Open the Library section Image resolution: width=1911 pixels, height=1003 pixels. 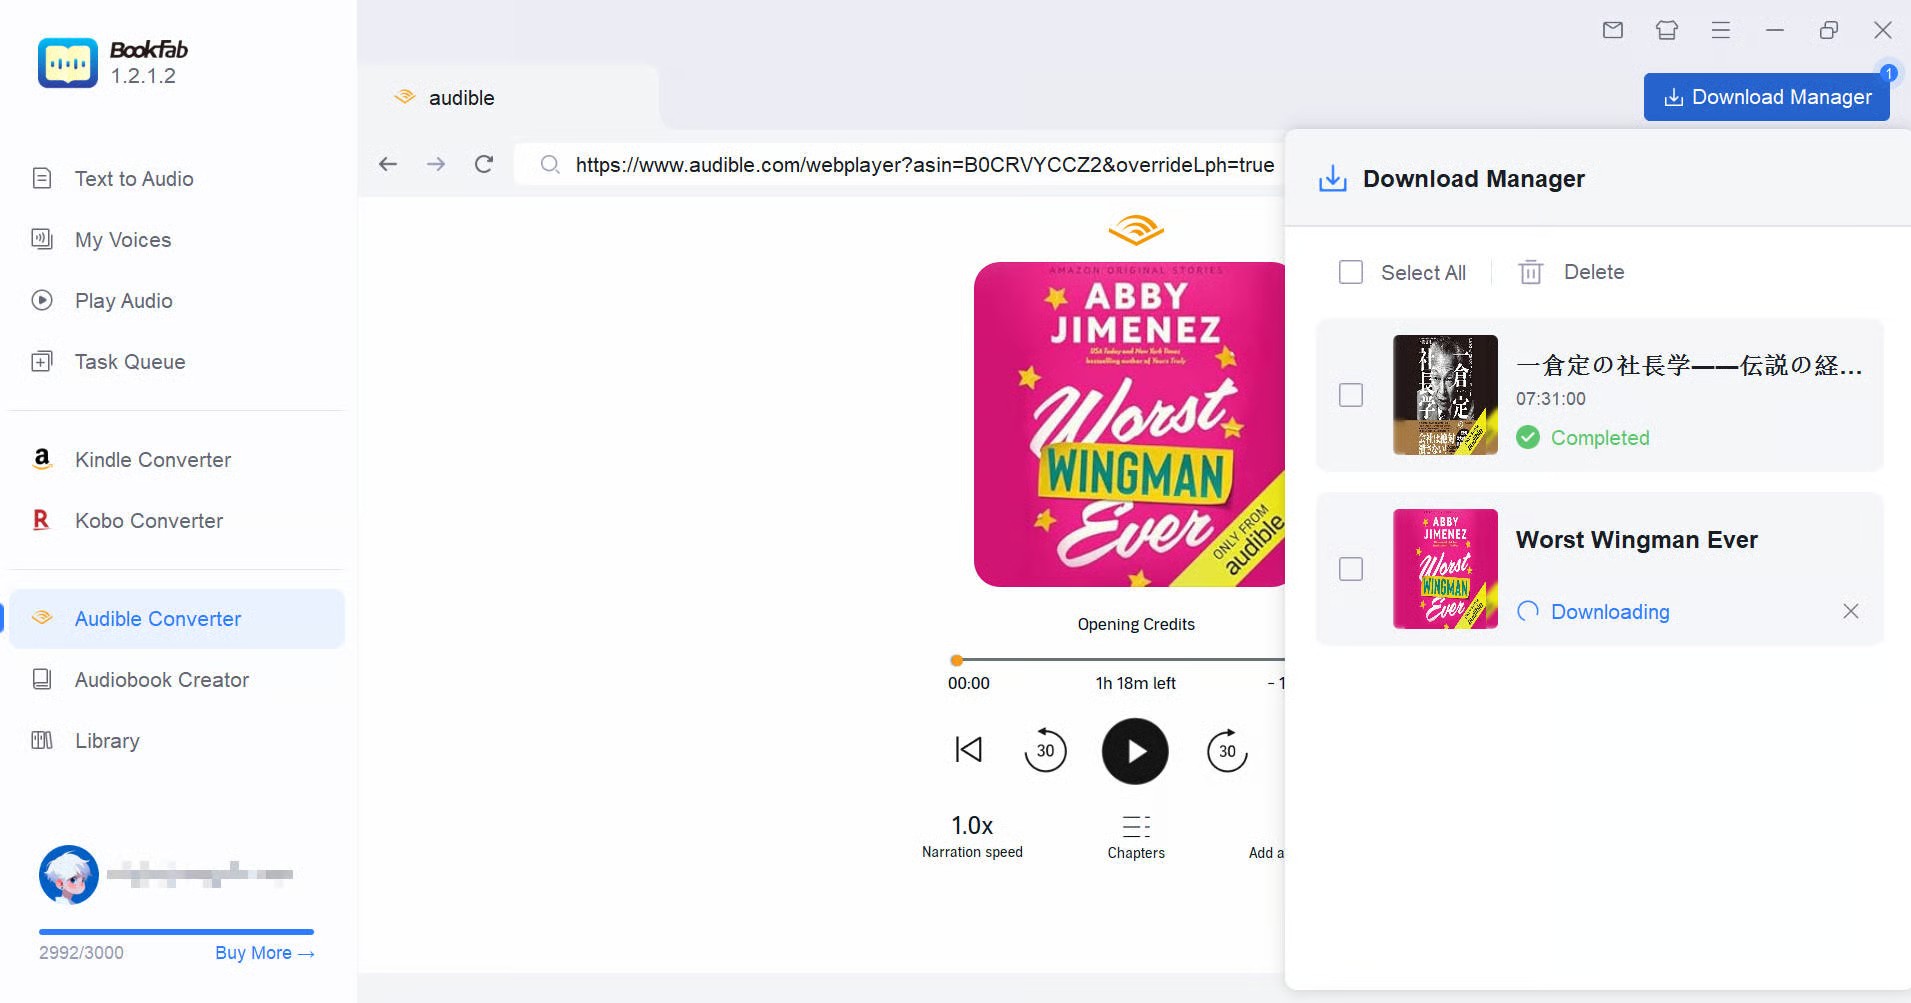tap(106, 740)
